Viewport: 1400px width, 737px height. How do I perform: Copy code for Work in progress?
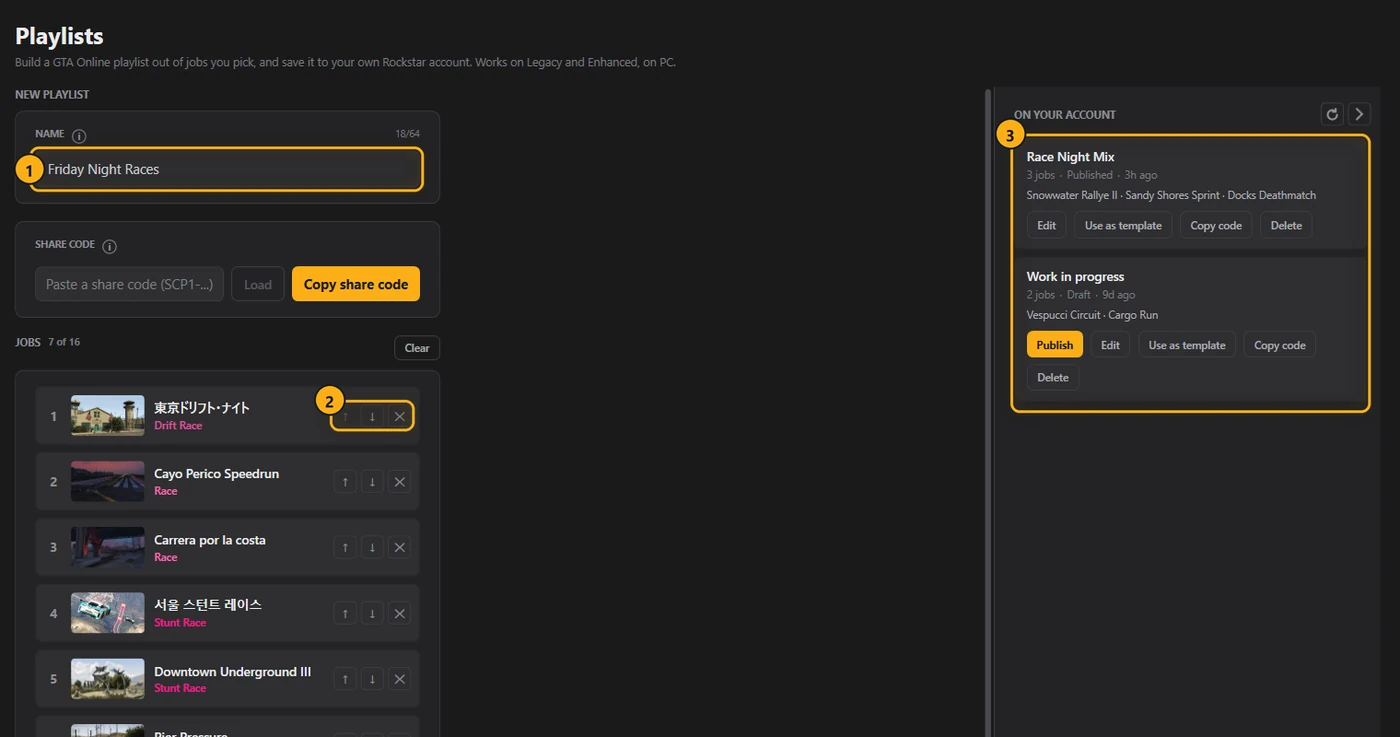click(x=1280, y=345)
